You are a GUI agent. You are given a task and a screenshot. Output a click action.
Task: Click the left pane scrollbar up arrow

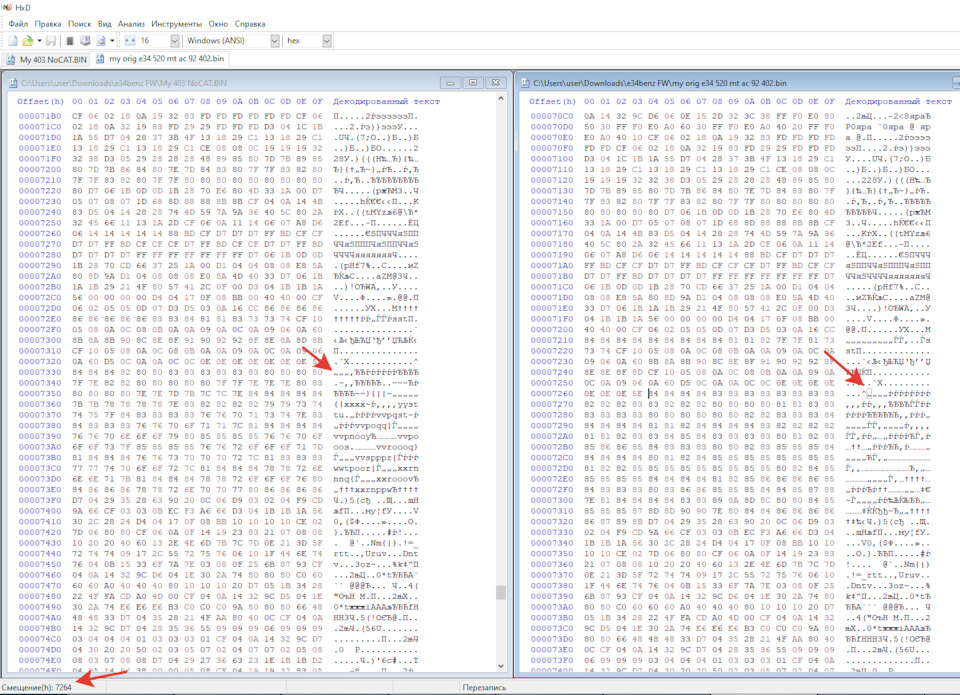click(x=501, y=98)
